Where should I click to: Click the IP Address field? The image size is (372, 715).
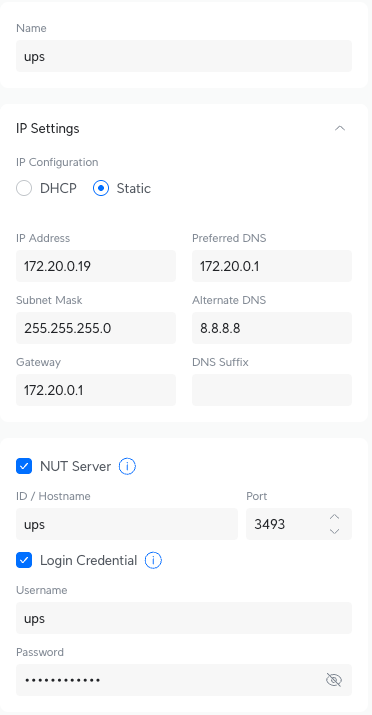pos(96,266)
